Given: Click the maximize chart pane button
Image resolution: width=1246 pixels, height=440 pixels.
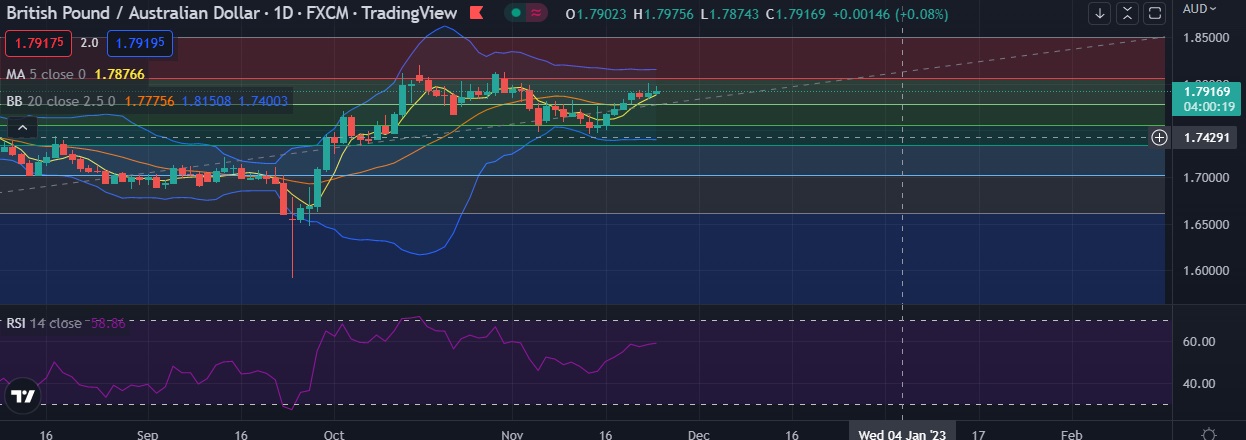Looking at the screenshot, I should pos(1154,13).
